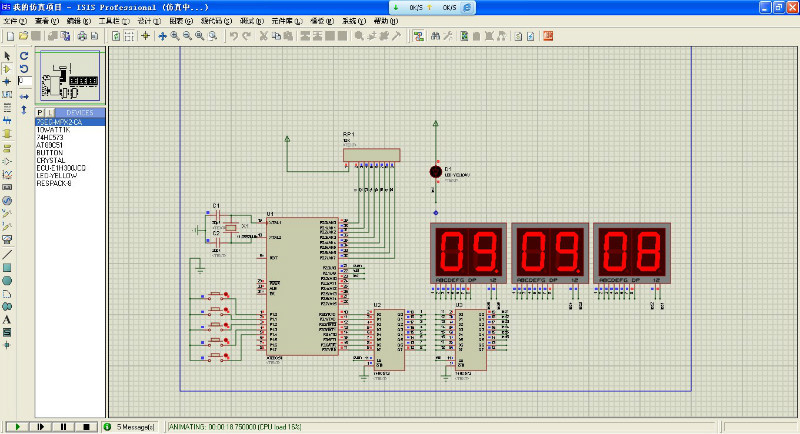Open the first menu in menu bar
The width and height of the screenshot is (800, 434).
15,20
